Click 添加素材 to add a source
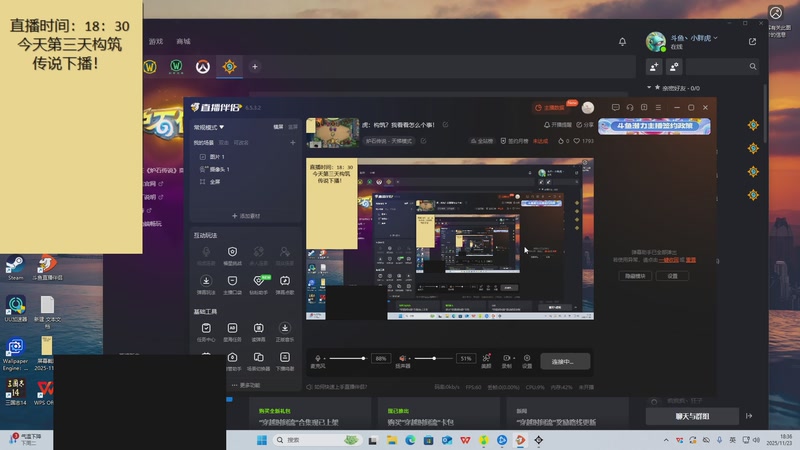Screen dimensions: 800x450 pos(246,216)
